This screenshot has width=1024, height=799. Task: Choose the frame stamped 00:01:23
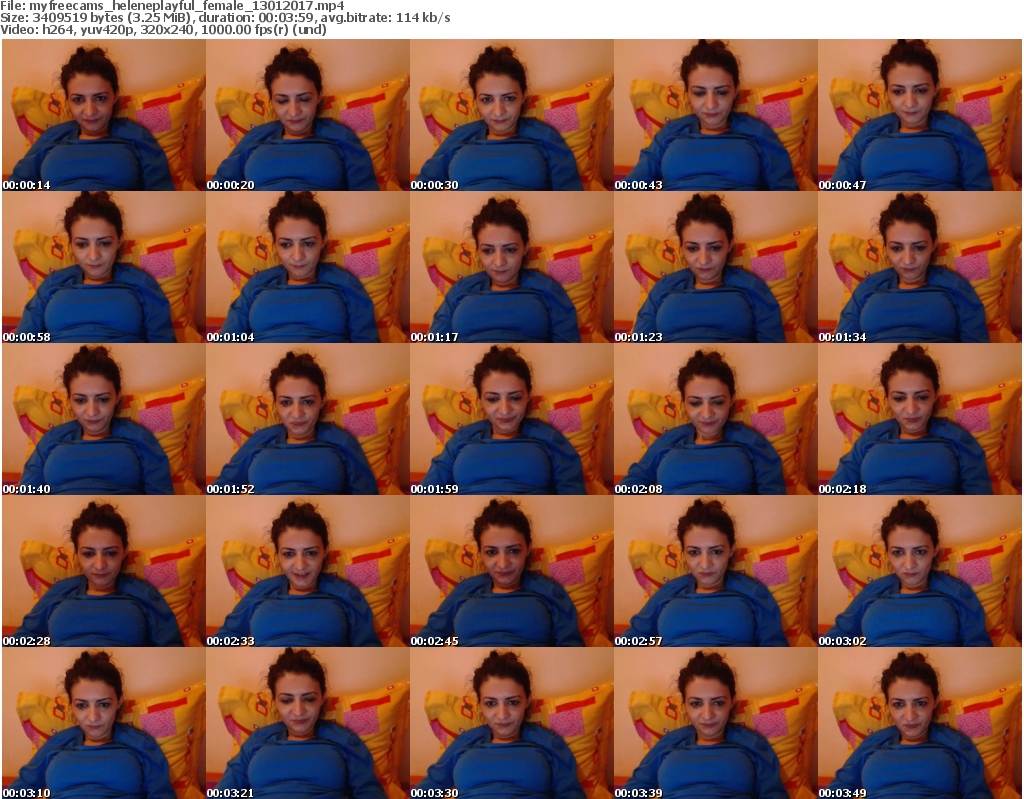(716, 267)
